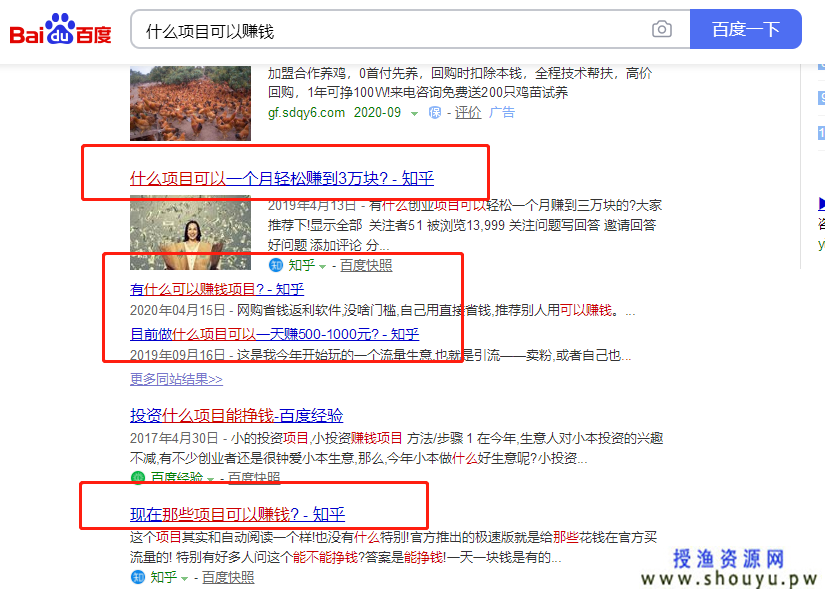This screenshot has height=598, width=825.
Task: Click the blue Zhihu icon under the first Zhihu result
Action: click(x=276, y=265)
